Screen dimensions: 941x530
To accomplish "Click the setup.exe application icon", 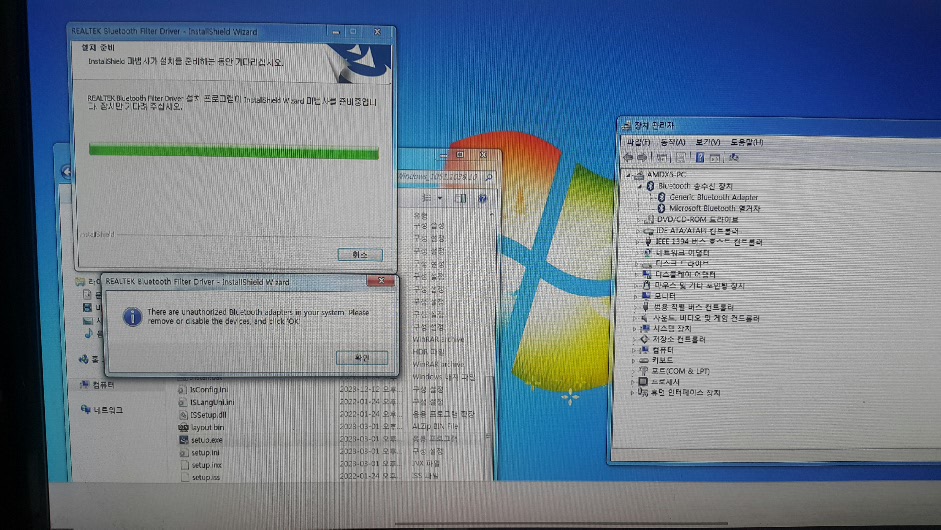I will [x=184, y=440].
